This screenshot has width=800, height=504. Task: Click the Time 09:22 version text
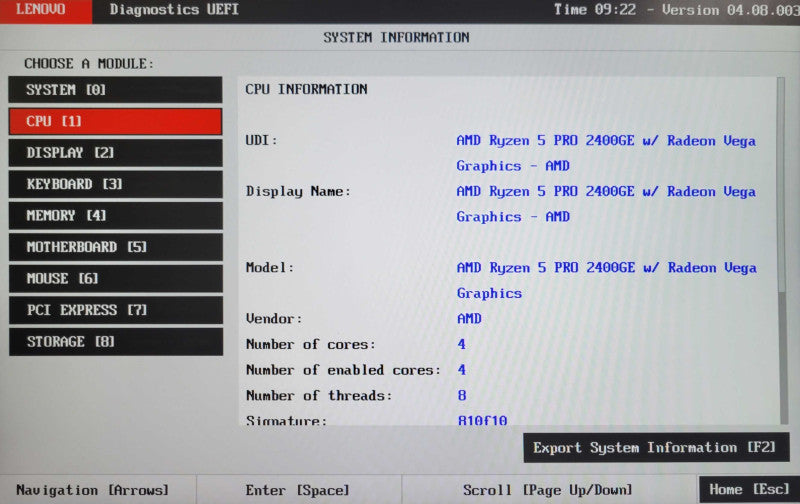pos(677,10)
